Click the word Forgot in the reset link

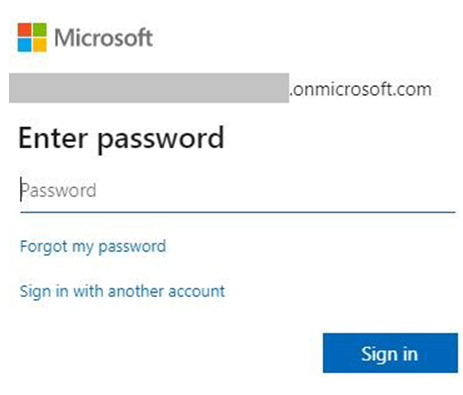(44, 247)
